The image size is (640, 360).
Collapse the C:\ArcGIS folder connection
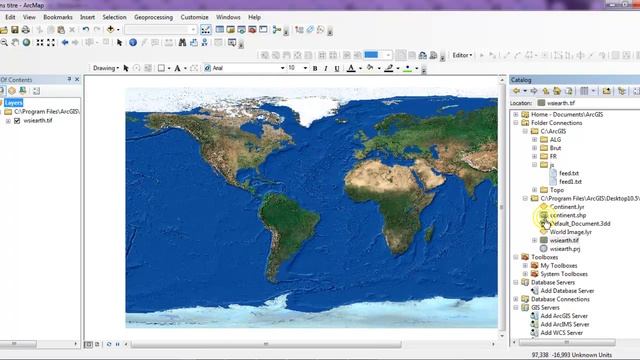tap(525, 131)
